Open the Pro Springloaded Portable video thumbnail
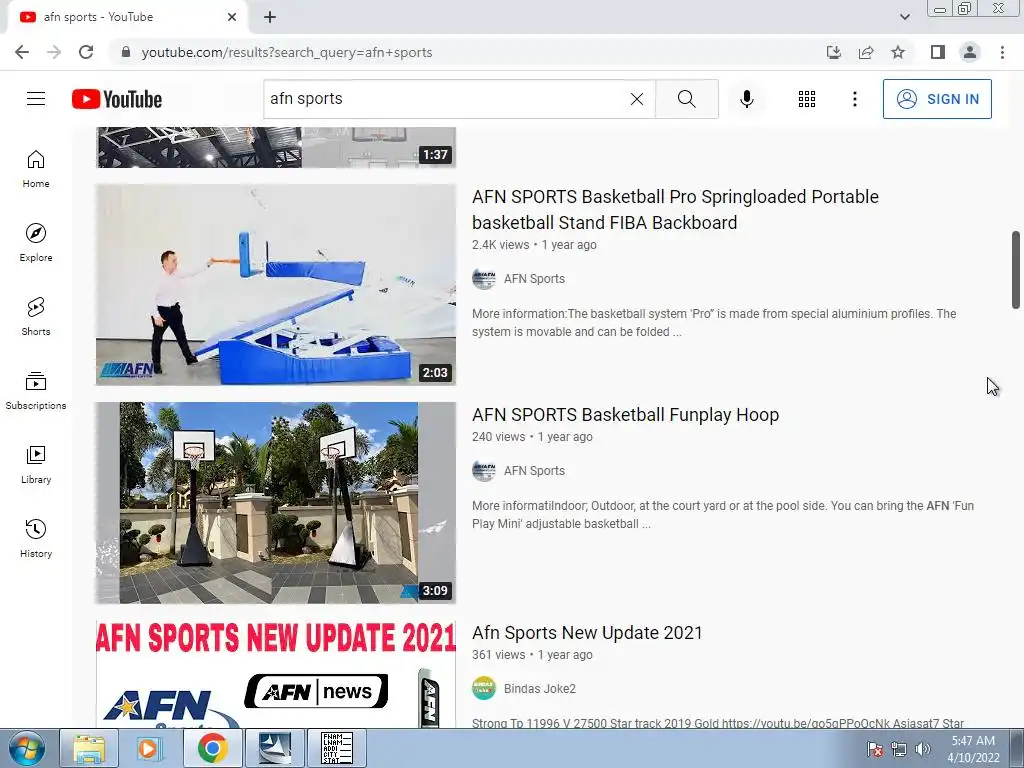Image resolution: width=1024 pixels, height=768 pixels. pyautogui.click(x=276, y=285)
